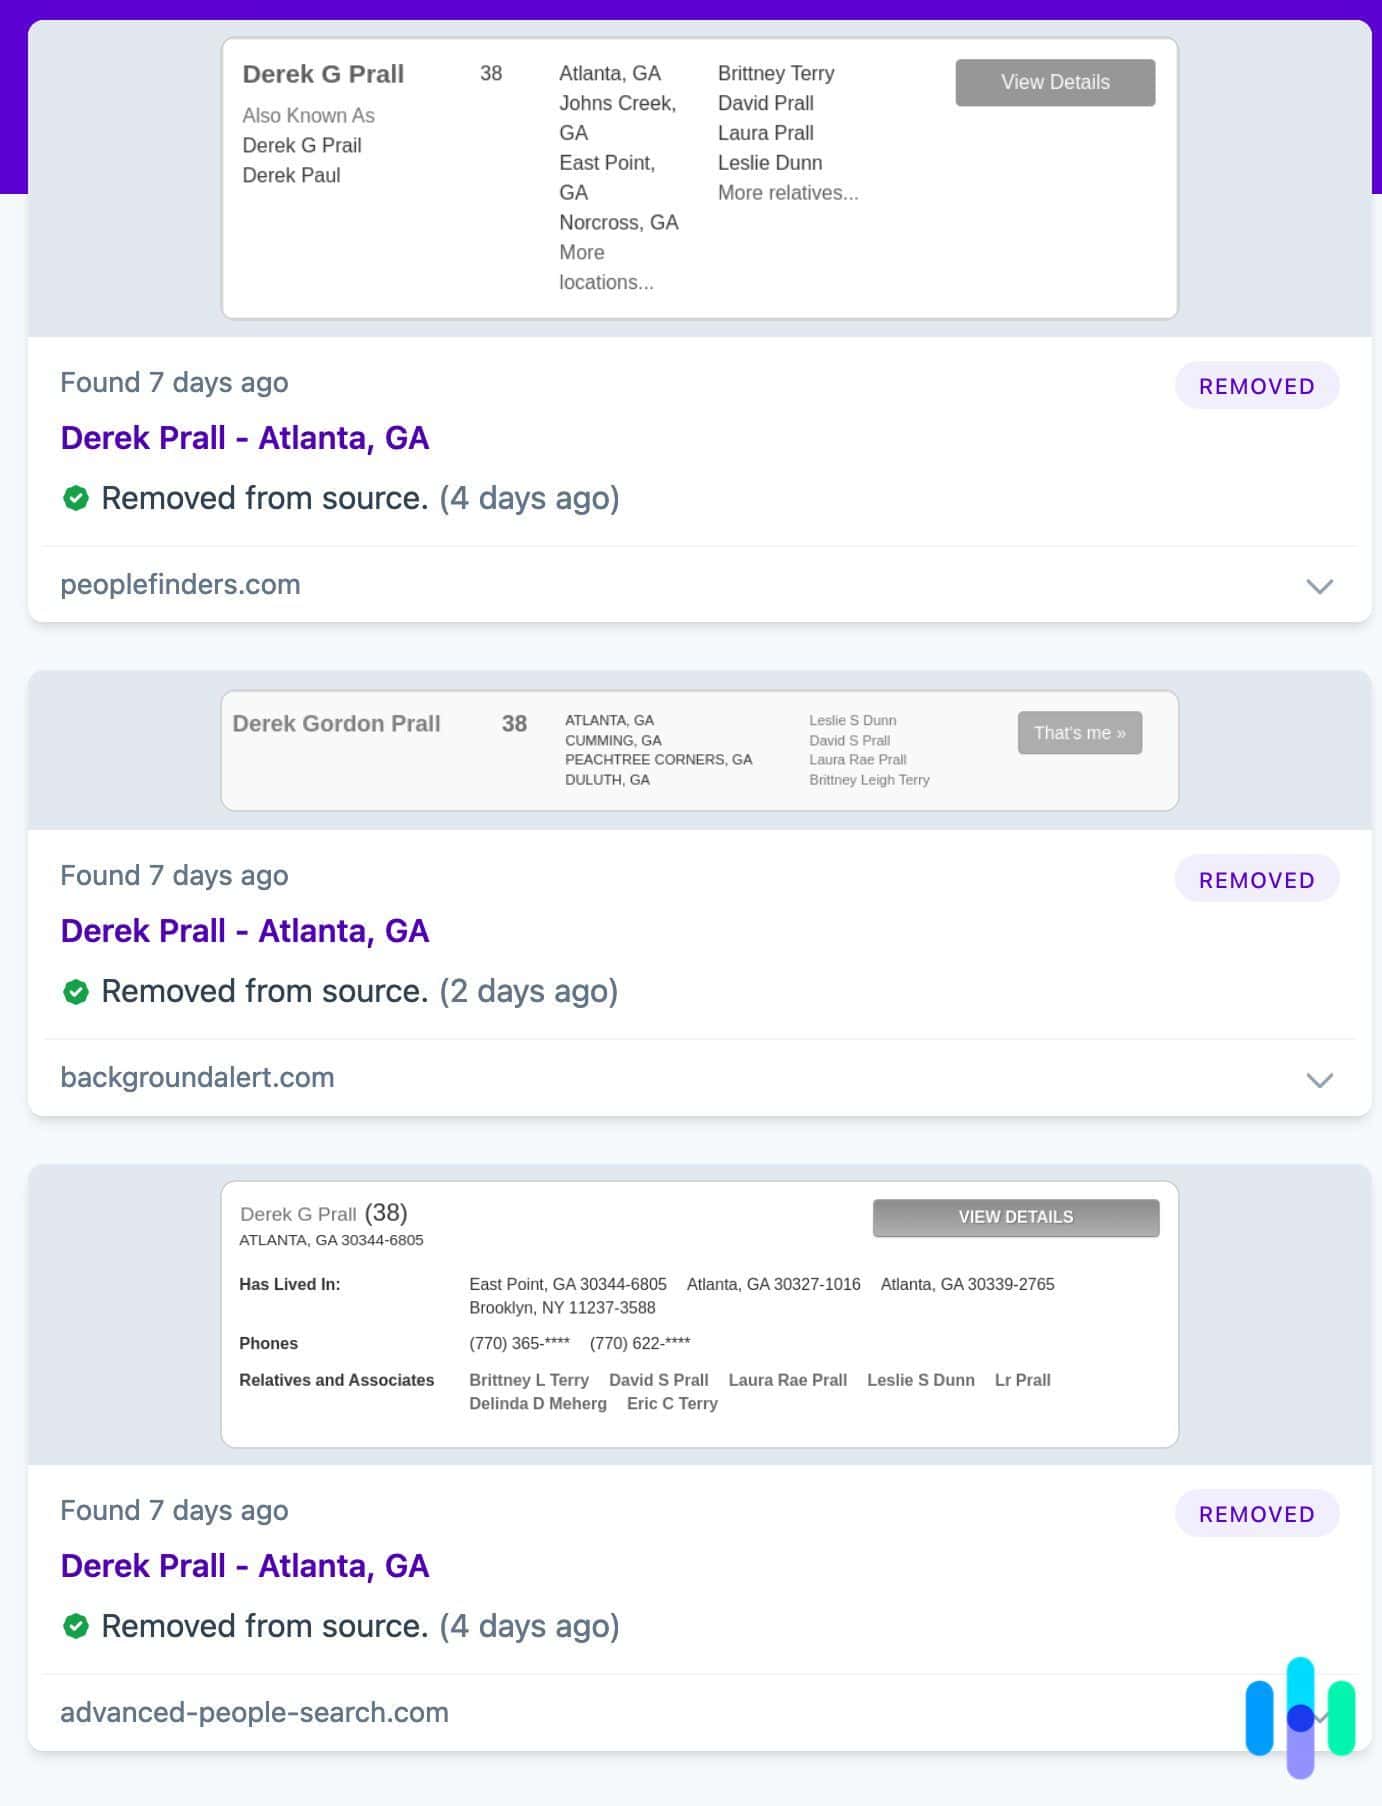This screenshot has width=1382, height=1806.
Task: Click green checkmark on the advanced-people-search removal status
Action: pos(77,1626)
